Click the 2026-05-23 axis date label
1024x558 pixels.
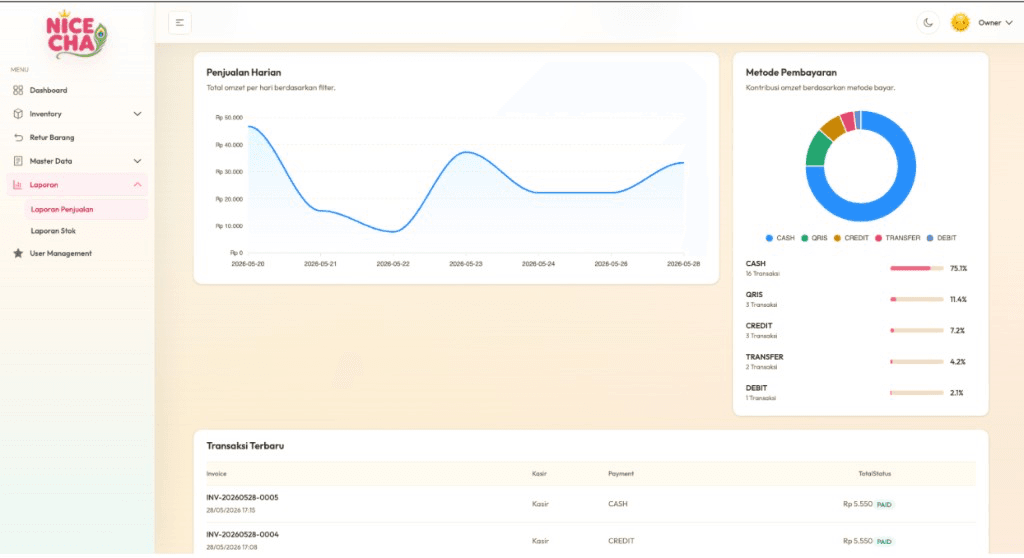(466, 264)
